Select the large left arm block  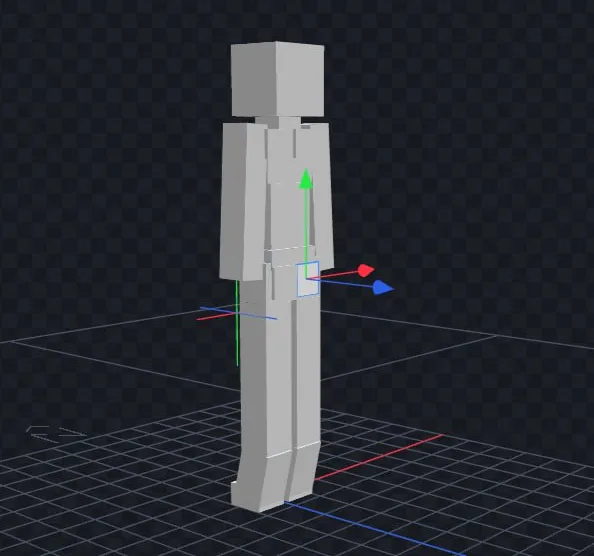[x=242, y=201]
